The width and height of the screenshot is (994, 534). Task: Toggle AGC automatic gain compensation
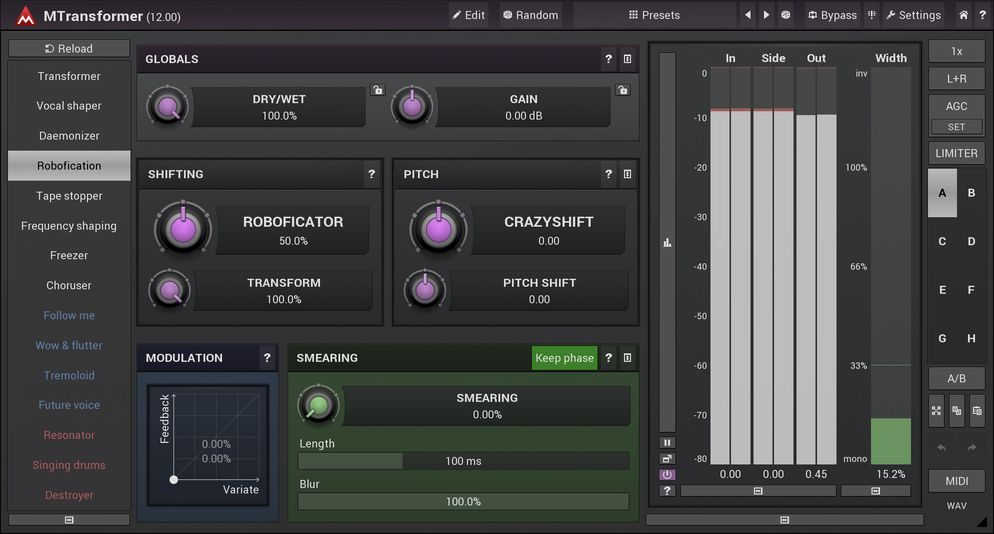pos(957,106)
